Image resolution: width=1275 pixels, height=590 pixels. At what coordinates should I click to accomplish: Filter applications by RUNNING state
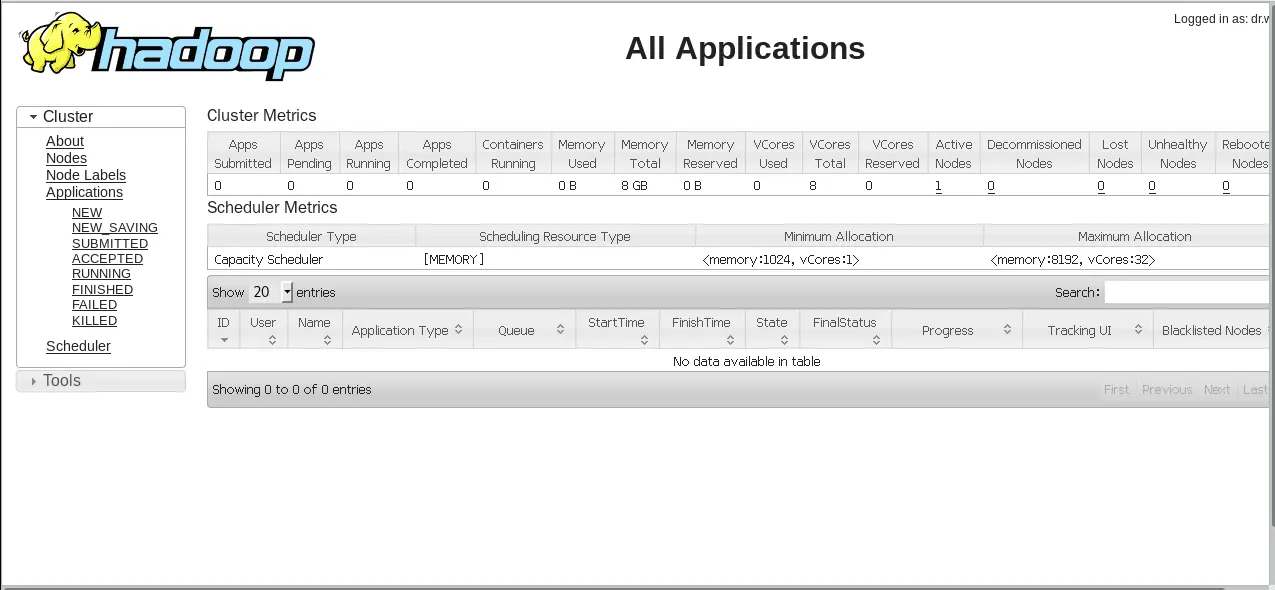(101, 274)
